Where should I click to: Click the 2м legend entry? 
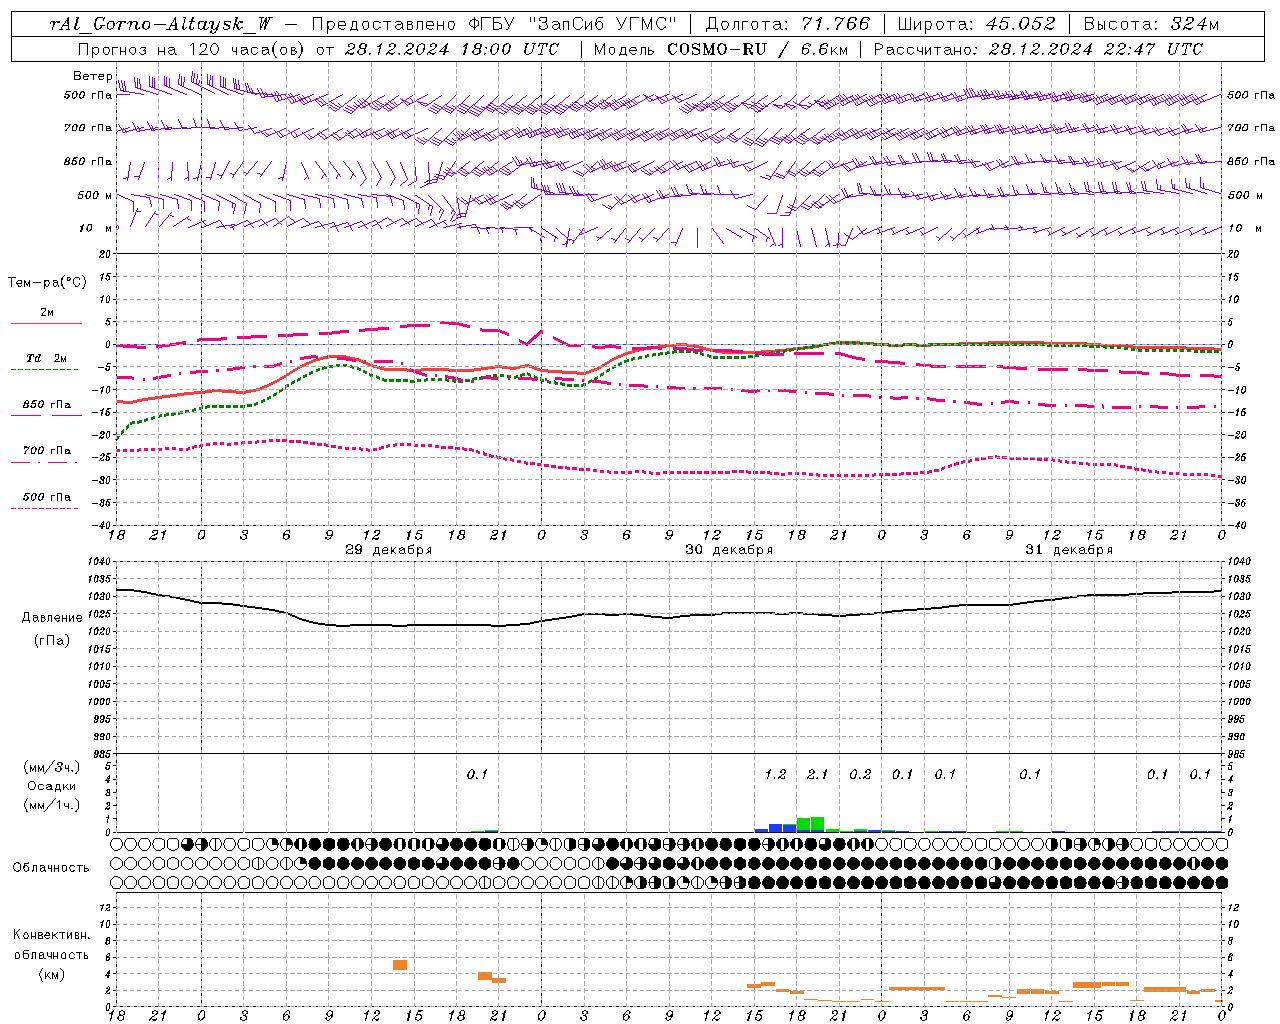click(x=47, y=313)
